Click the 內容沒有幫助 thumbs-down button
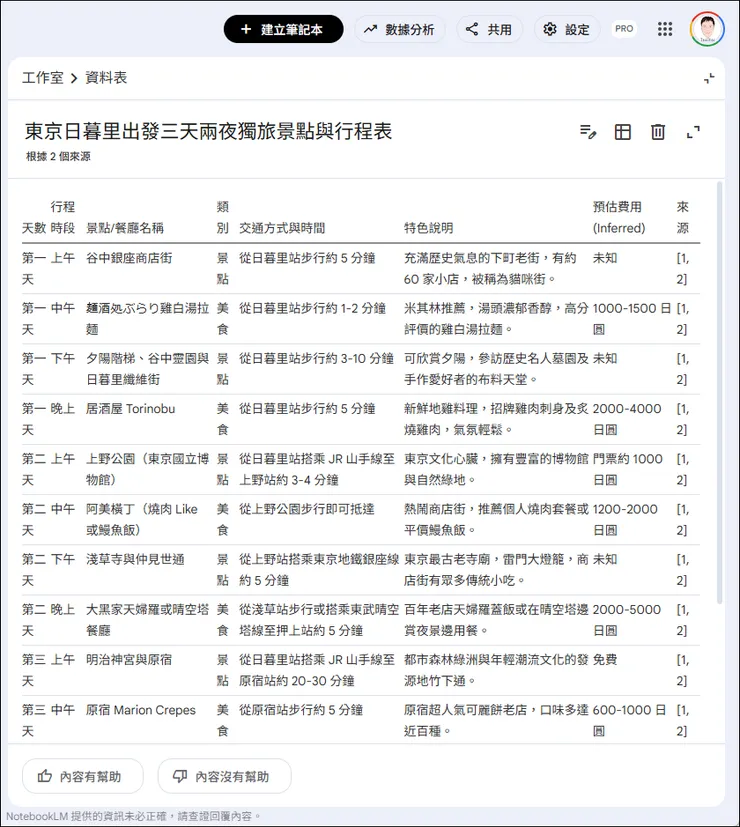The height and width of the screenshot is (827, 740). 225,776
